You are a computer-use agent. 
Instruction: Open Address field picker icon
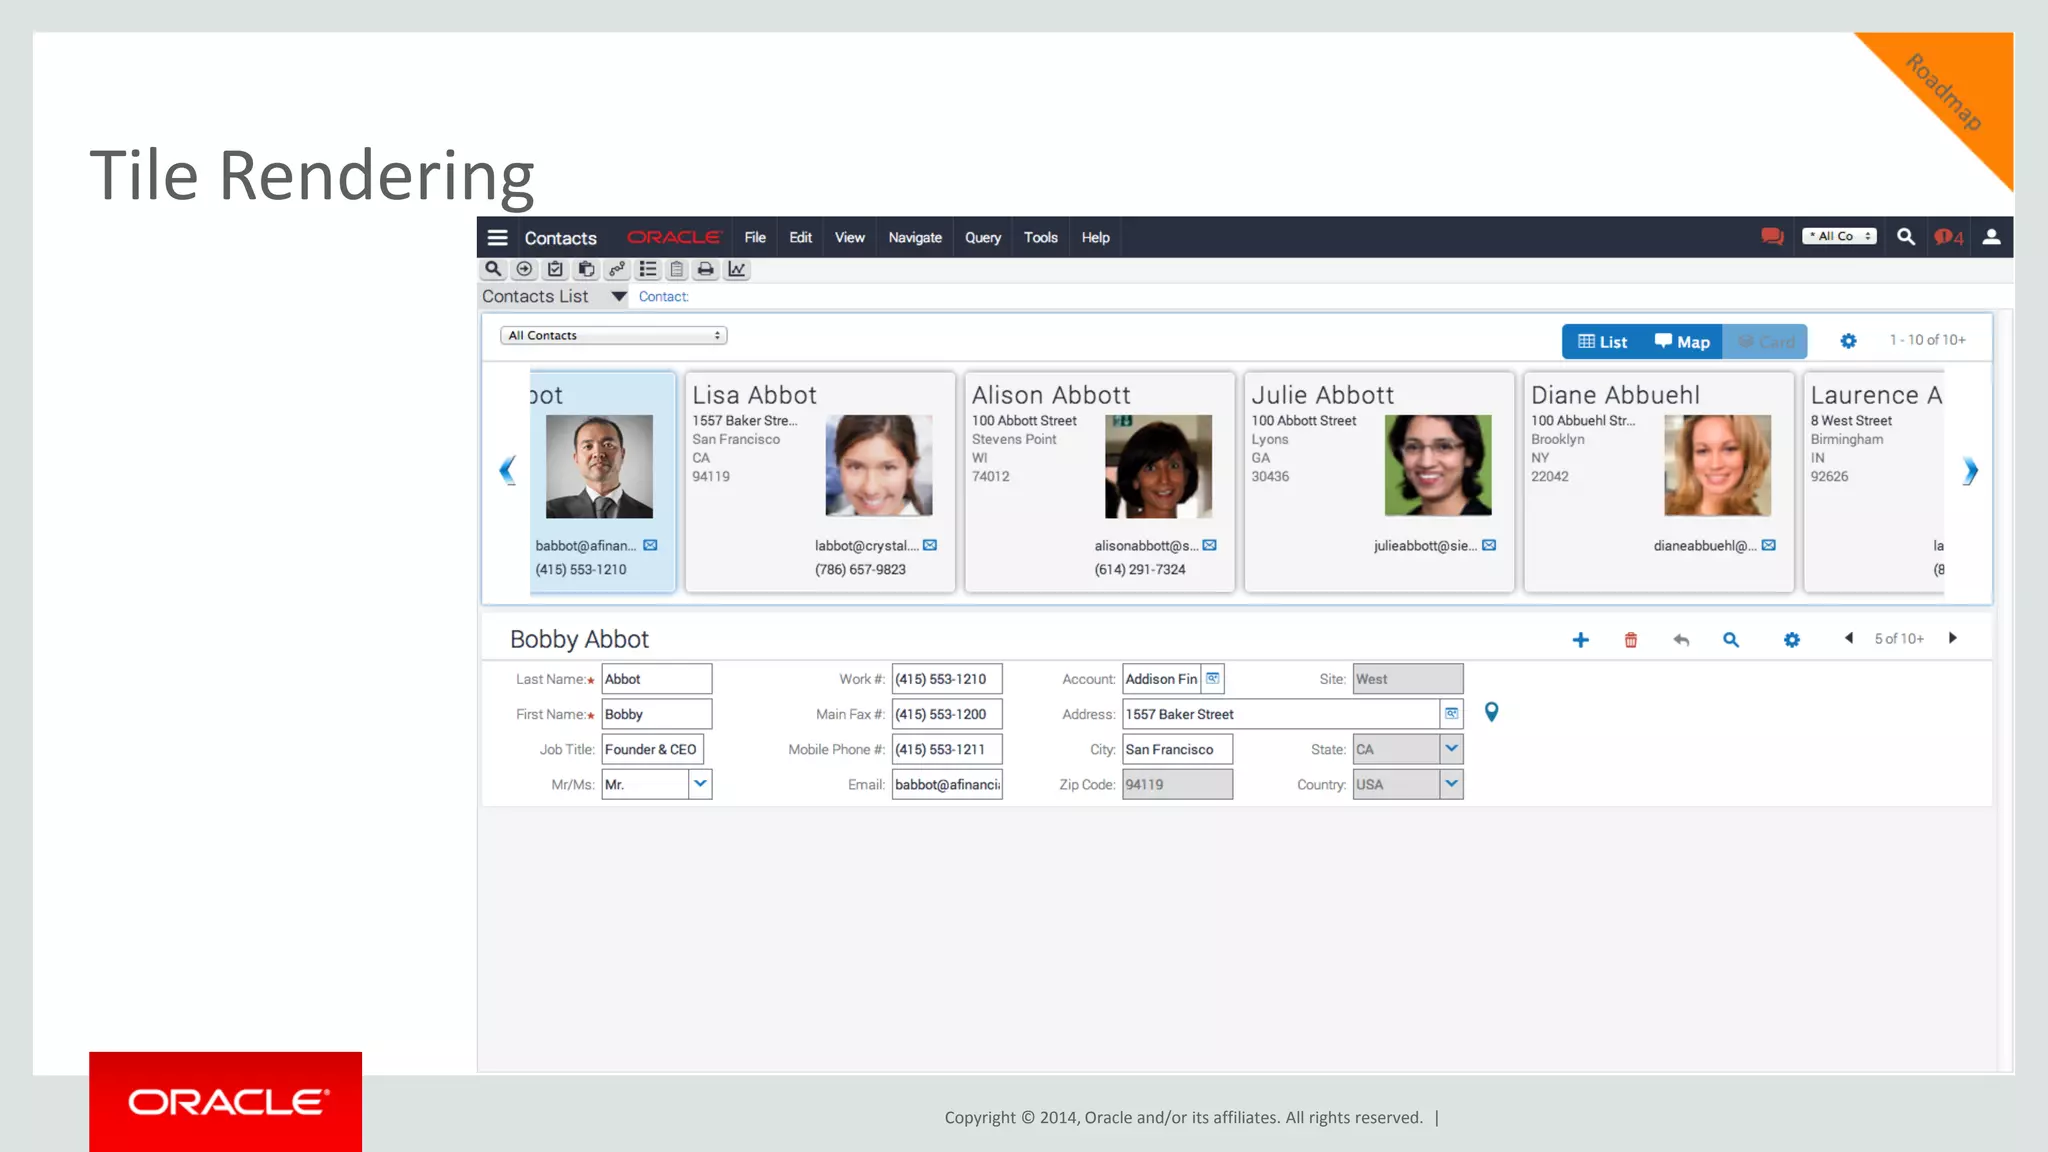pos(1451,714)
